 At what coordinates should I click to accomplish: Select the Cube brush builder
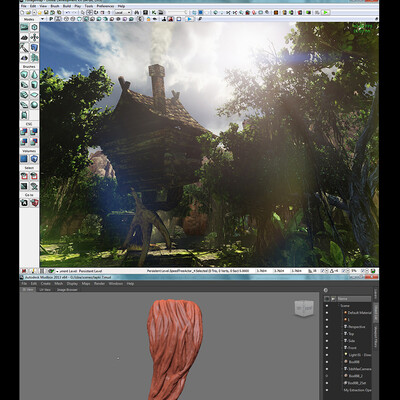pyautogui.click(x=24, y=74)
